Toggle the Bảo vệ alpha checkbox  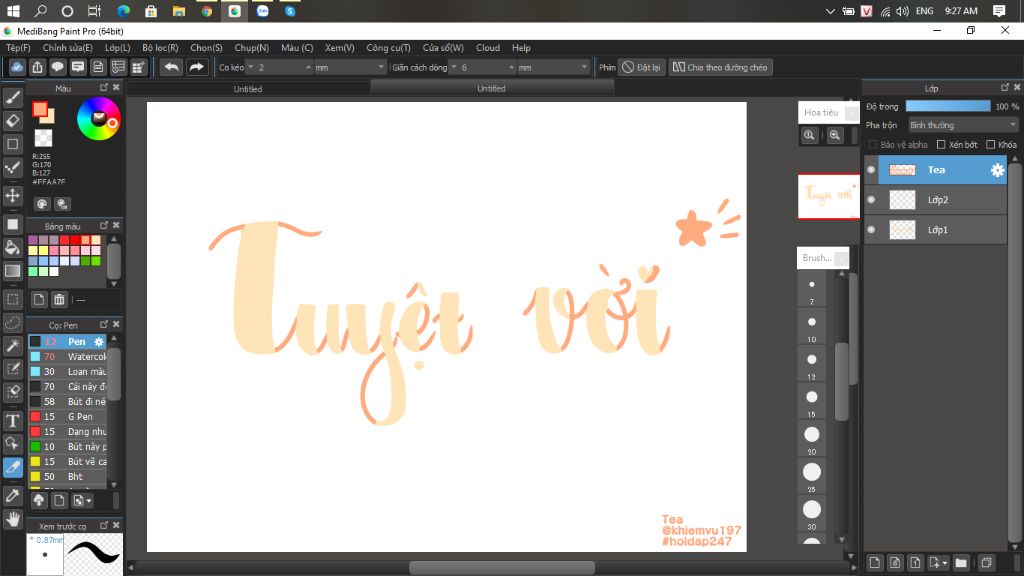point(872,144)
